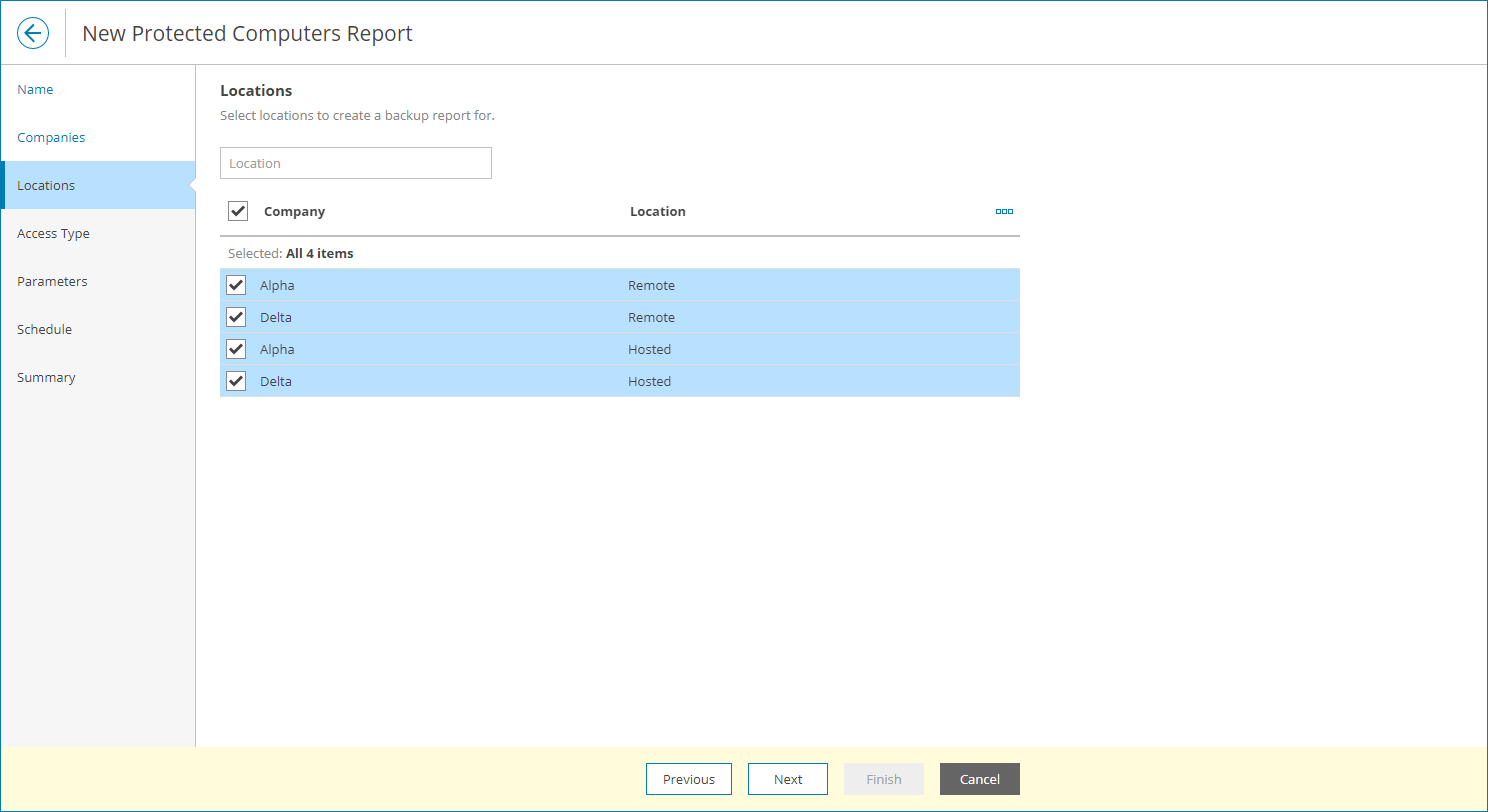Sort by the Location column header
Viewport: 1488px width, 812px height.
[658, 211]
